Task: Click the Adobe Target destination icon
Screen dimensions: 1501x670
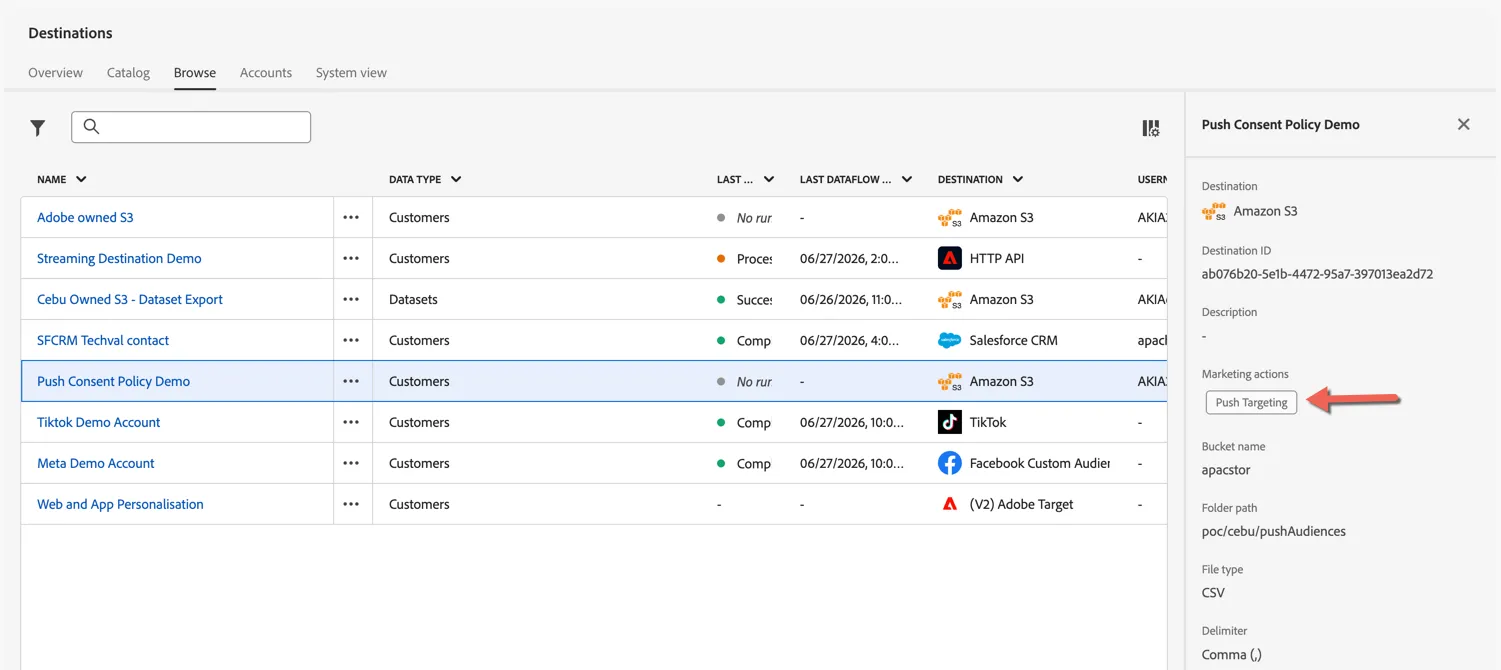Action: (950, 504)
